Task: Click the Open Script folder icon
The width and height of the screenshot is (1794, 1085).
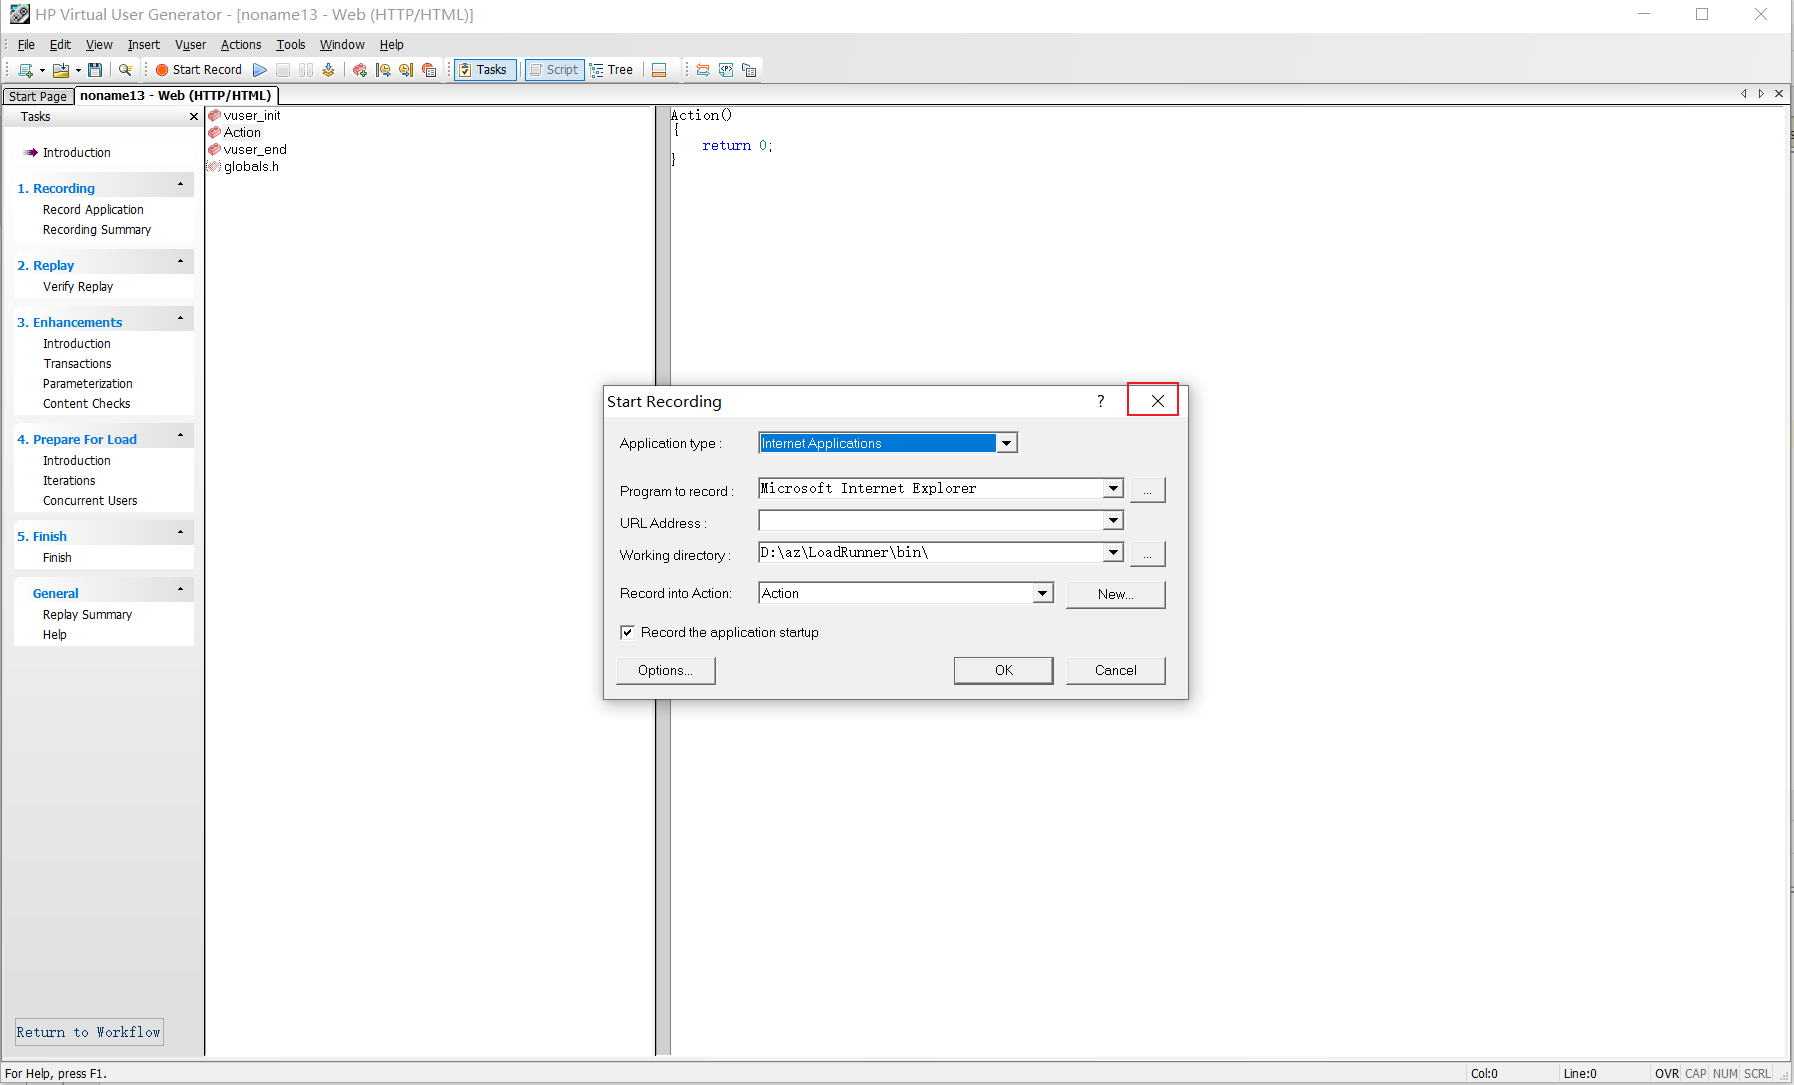Action: coord(61,70)
